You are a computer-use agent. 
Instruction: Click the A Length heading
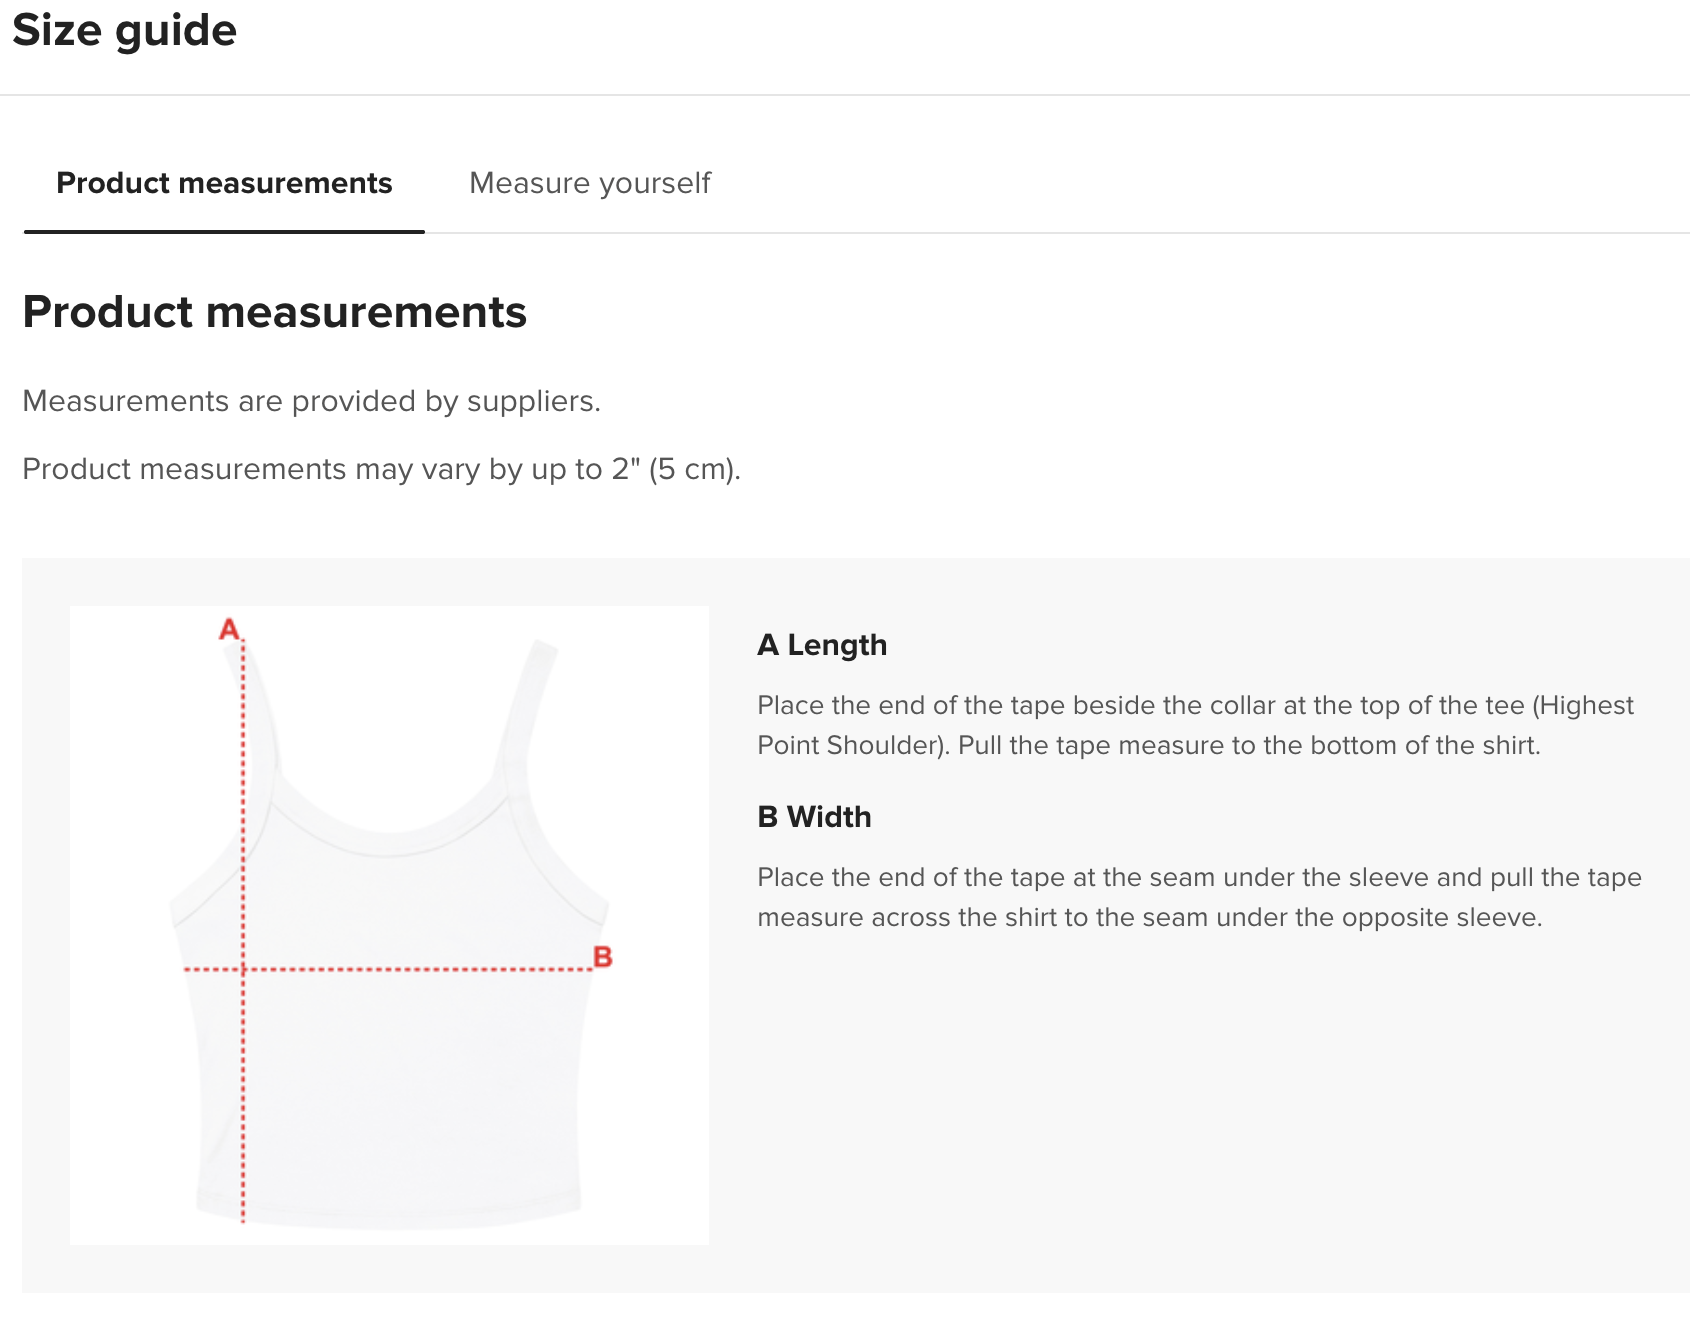click(x=822, y=645)
